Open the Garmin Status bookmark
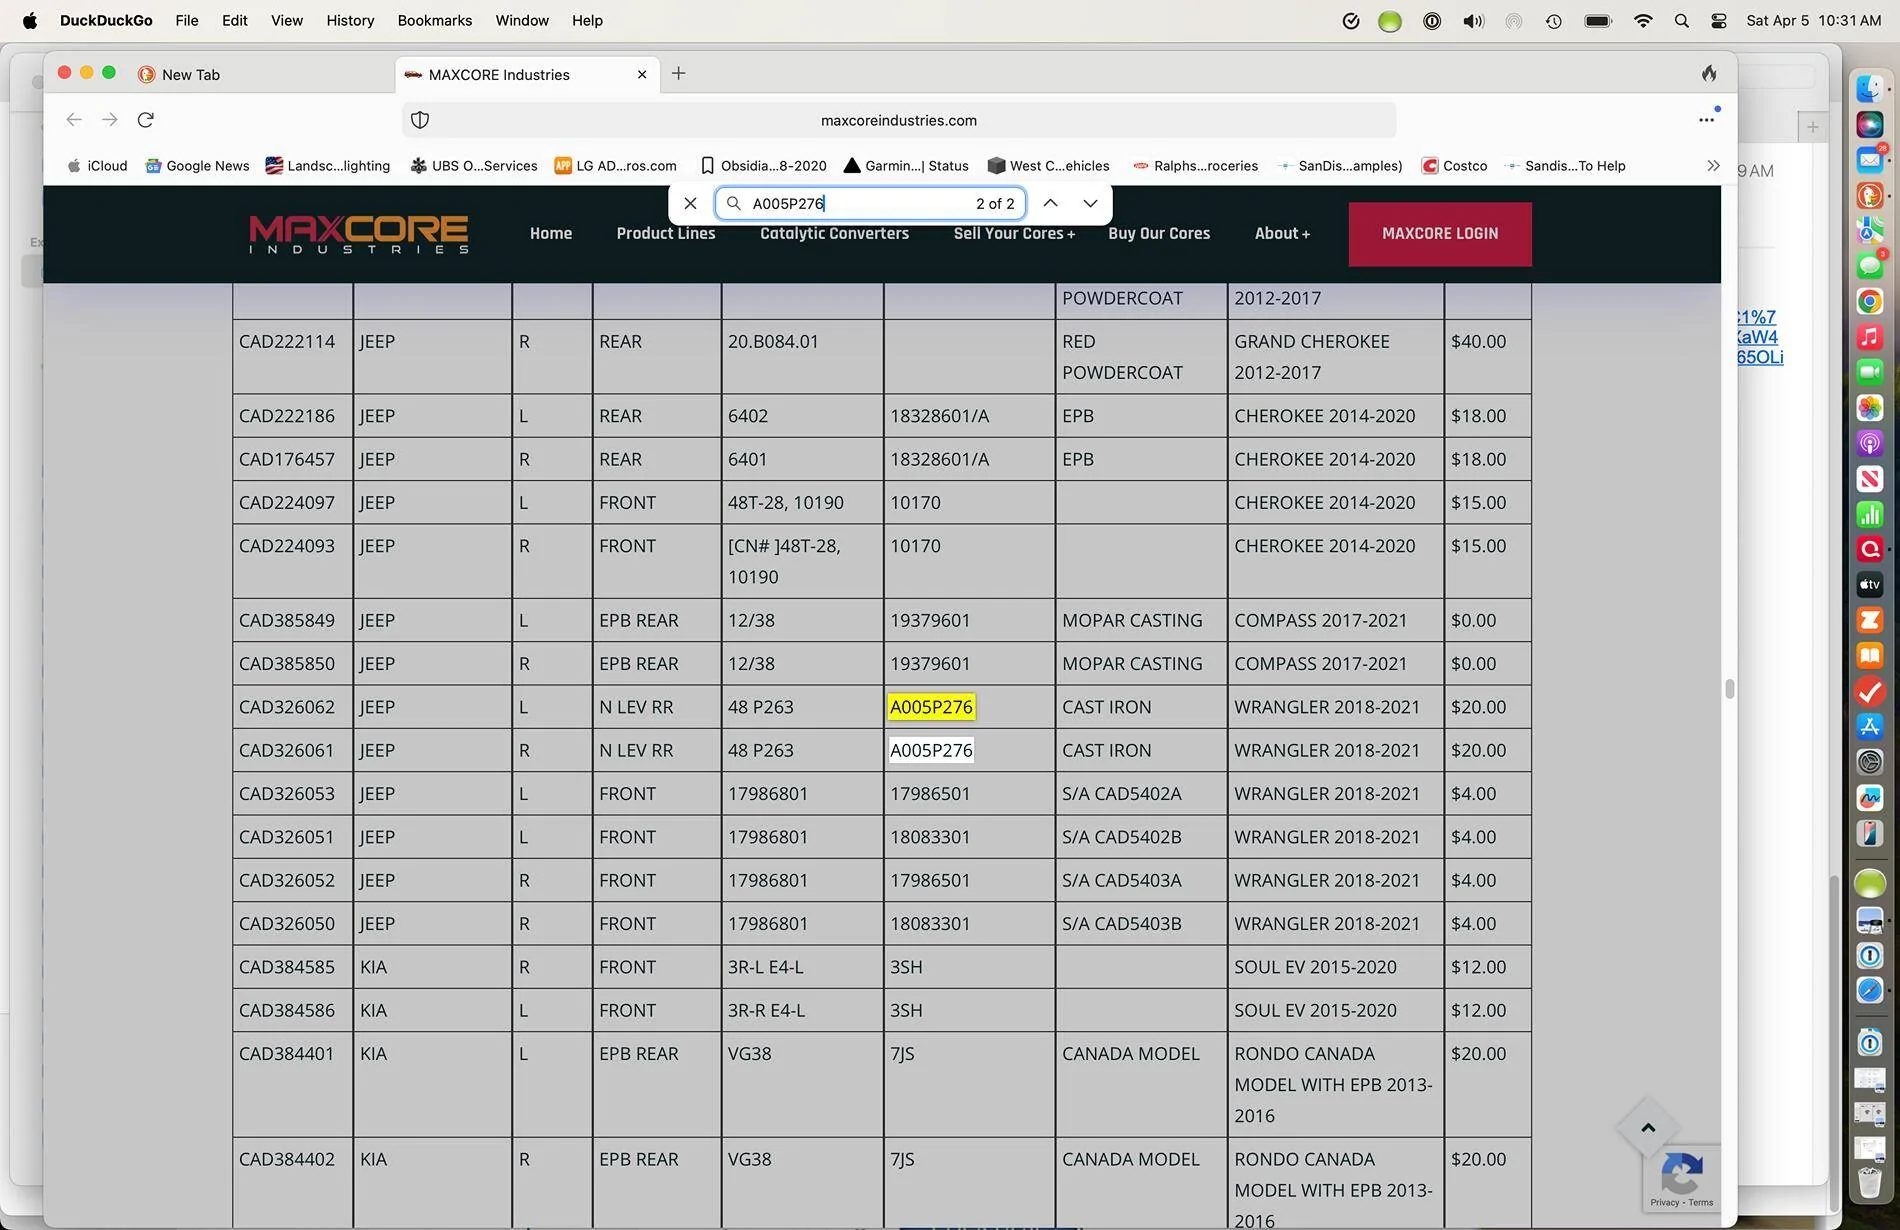 [x=906, y=166]
